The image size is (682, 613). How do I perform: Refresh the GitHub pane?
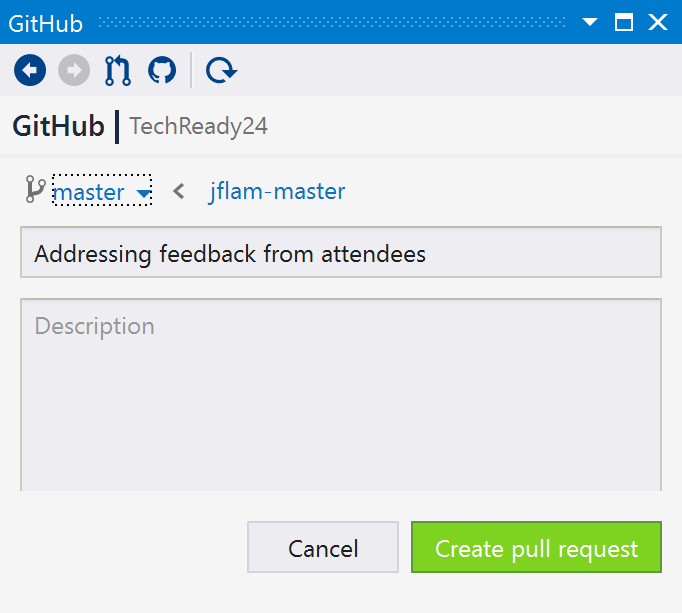coord(221,70)
